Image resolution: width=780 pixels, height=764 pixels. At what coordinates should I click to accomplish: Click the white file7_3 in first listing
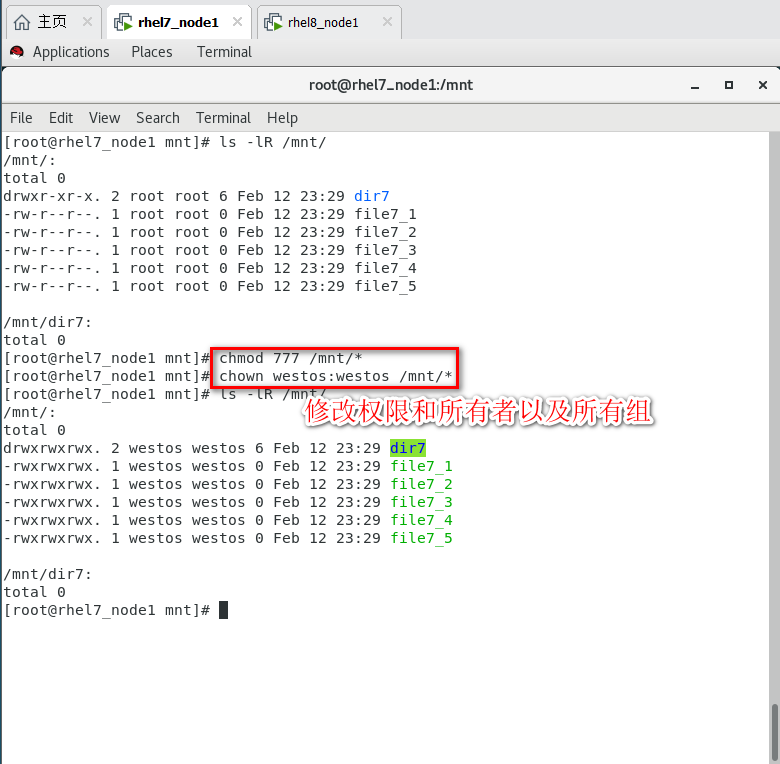coord(385,250)
